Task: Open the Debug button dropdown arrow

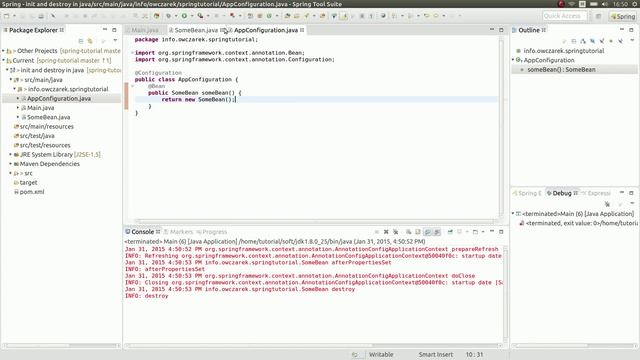Action: pos(176,16)
